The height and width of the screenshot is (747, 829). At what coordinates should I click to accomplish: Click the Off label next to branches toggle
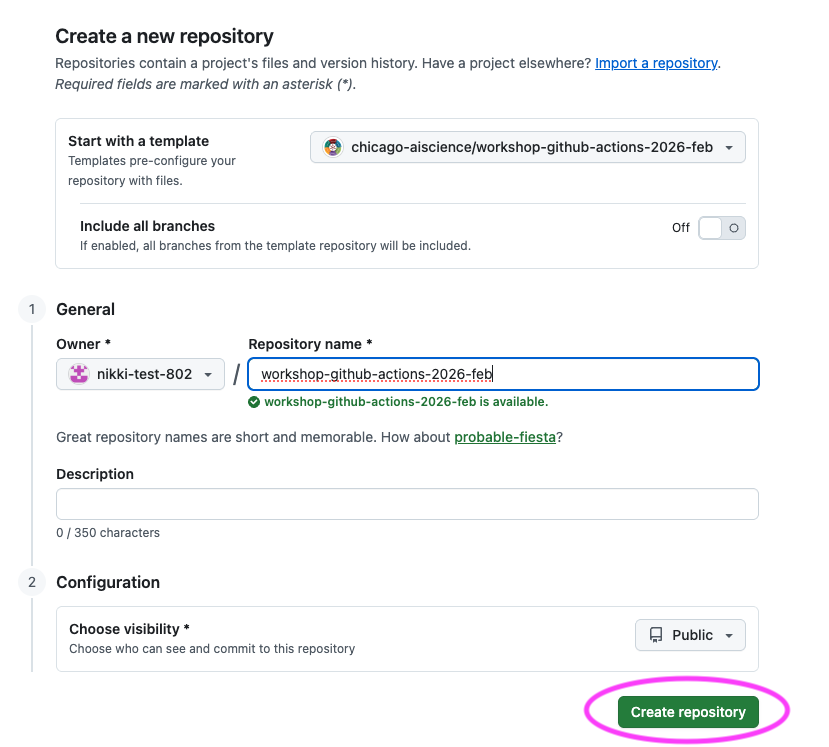[681, 227]
